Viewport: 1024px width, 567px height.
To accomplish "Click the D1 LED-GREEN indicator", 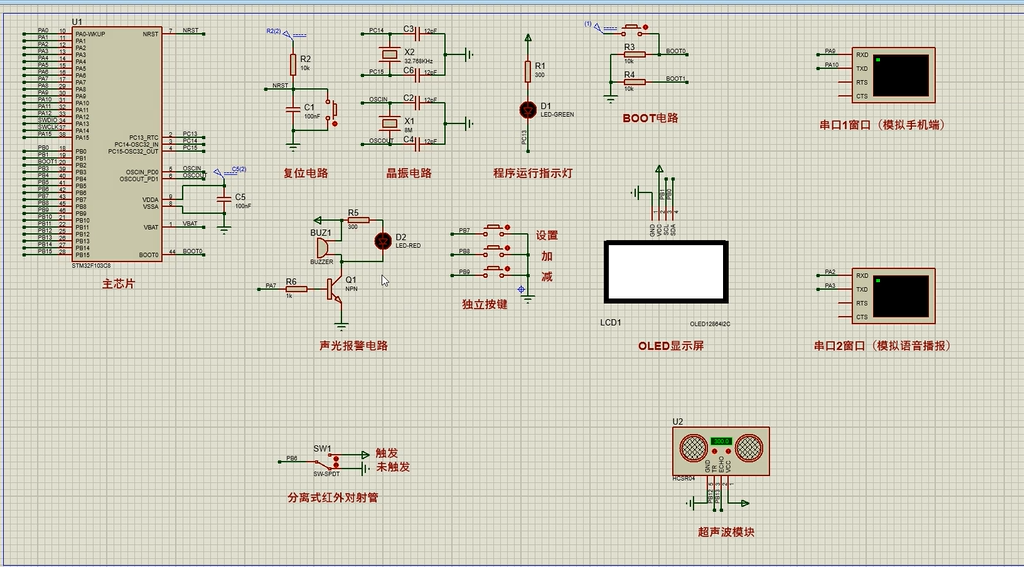I will pyautogui.click(x=528, y=108).
